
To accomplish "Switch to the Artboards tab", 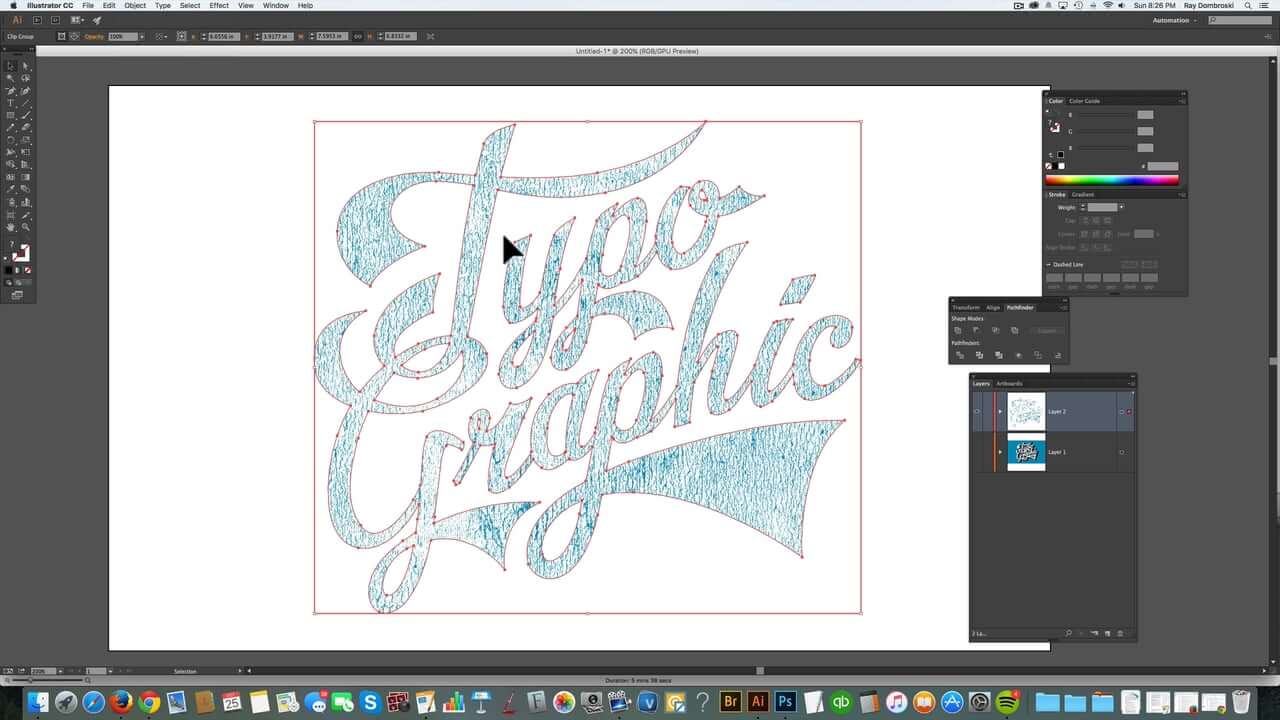I will [x=1009, y=384].
